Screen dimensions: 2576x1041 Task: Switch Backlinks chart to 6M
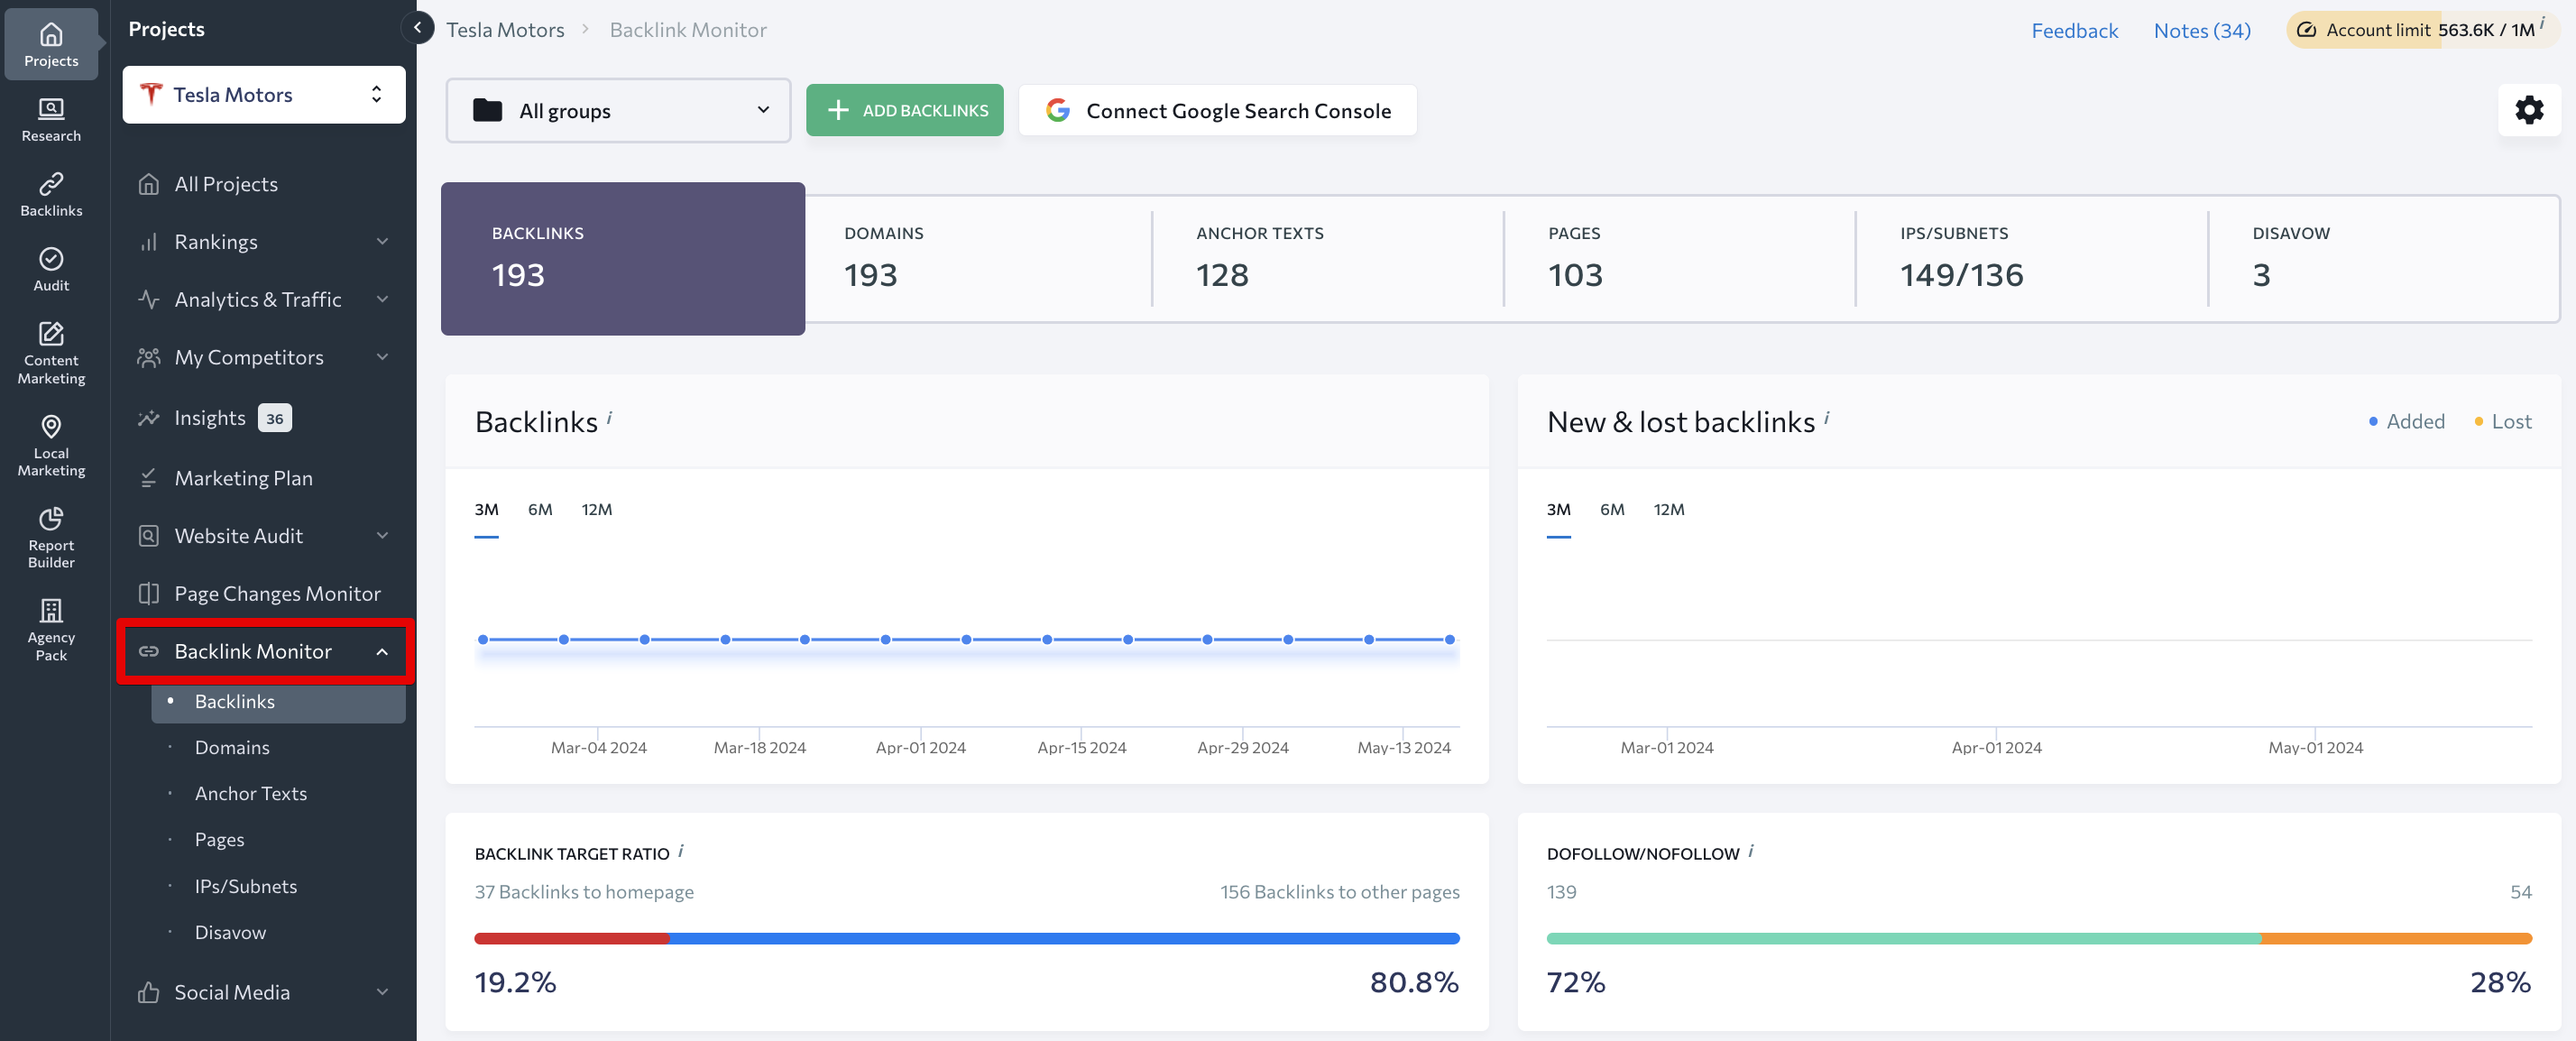pos(540,510)
